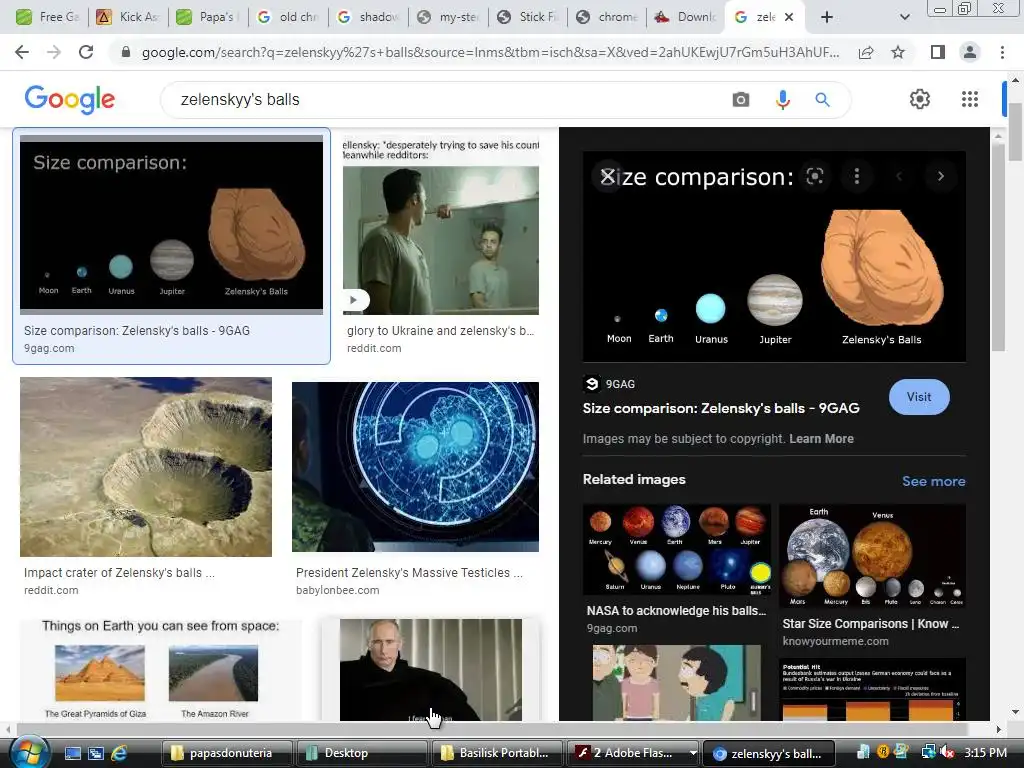This screenshot has height=768, width=1024.
Task: Click the volume icon in system tray
Action: point(946,753)
